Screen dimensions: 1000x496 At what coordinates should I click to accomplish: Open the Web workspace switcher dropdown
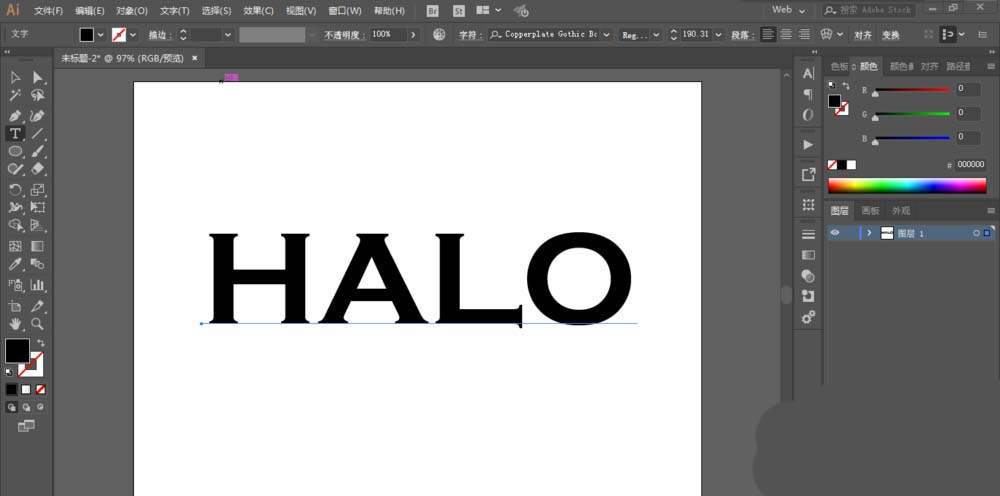coord(789,10)
